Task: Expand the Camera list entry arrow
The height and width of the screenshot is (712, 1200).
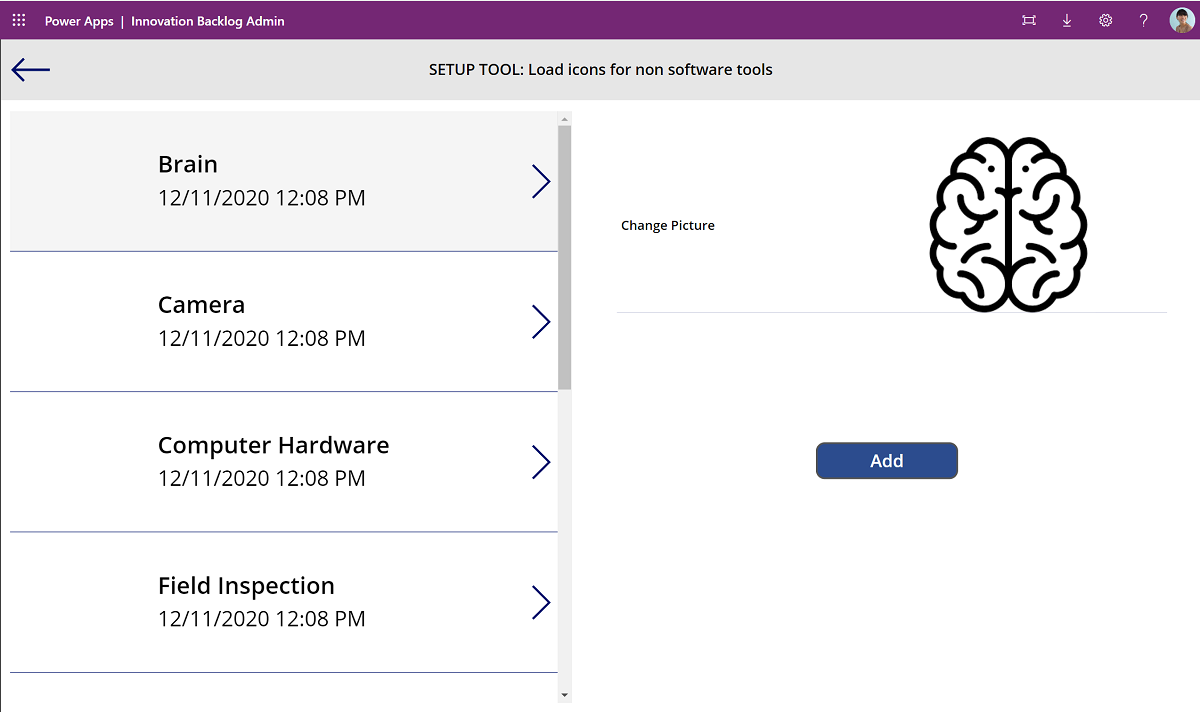Action: pyautogui.click(x=541, y=321)
